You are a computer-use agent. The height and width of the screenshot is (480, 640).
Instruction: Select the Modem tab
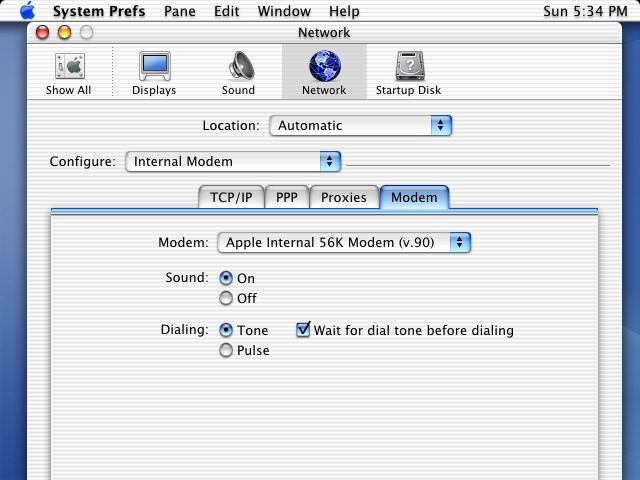click(414, 197)
